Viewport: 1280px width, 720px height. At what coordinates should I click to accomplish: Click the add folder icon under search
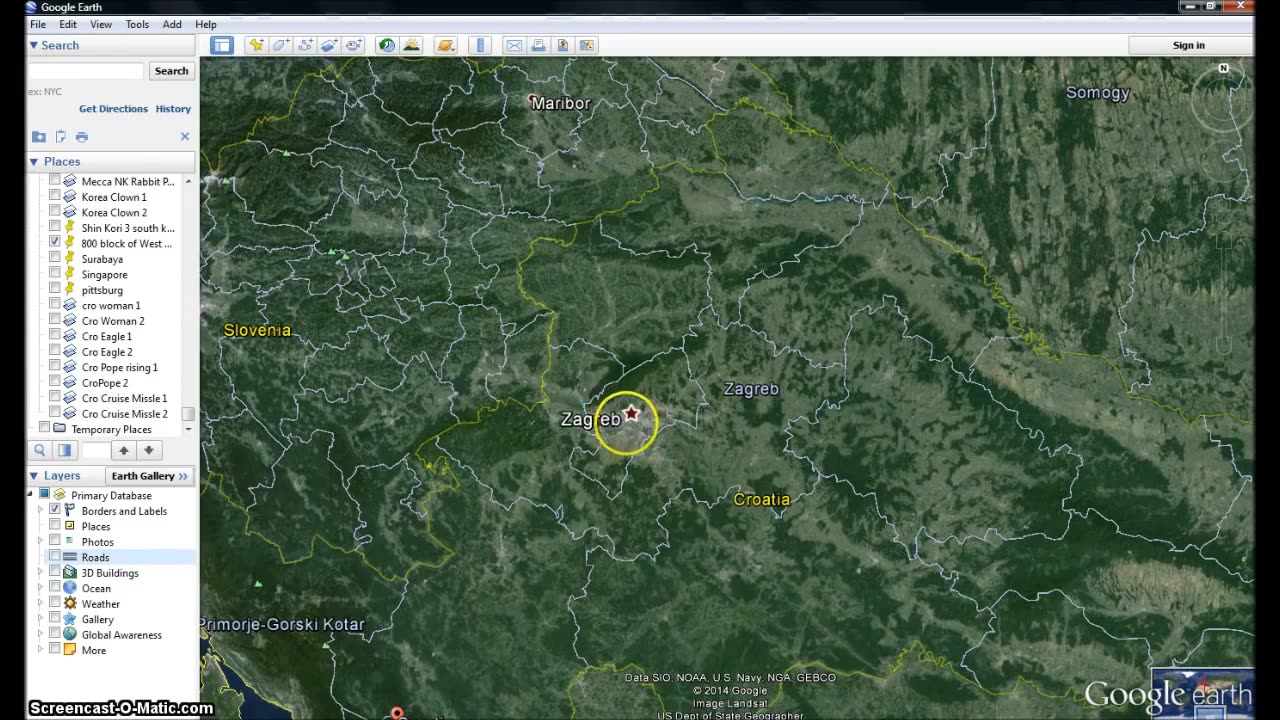click(39, 137)
